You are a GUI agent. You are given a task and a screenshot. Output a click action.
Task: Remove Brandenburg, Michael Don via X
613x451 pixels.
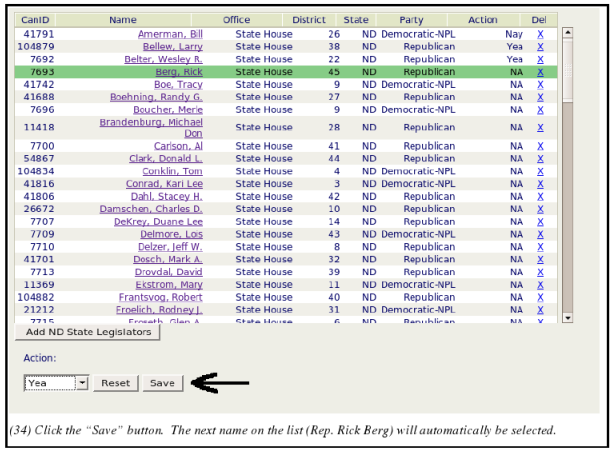pos(540,128)
